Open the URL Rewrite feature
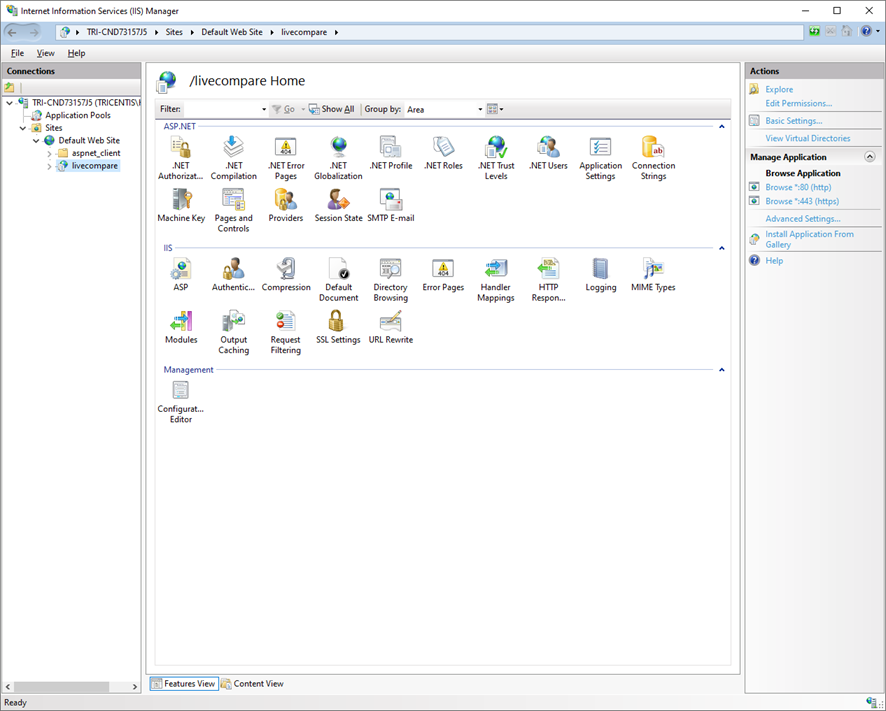 [390, 324]
